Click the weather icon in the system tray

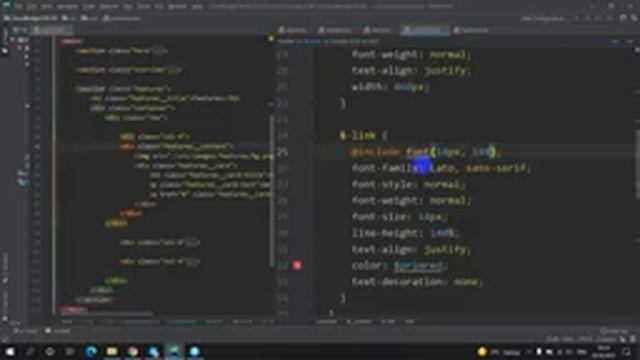pos(482,351)
